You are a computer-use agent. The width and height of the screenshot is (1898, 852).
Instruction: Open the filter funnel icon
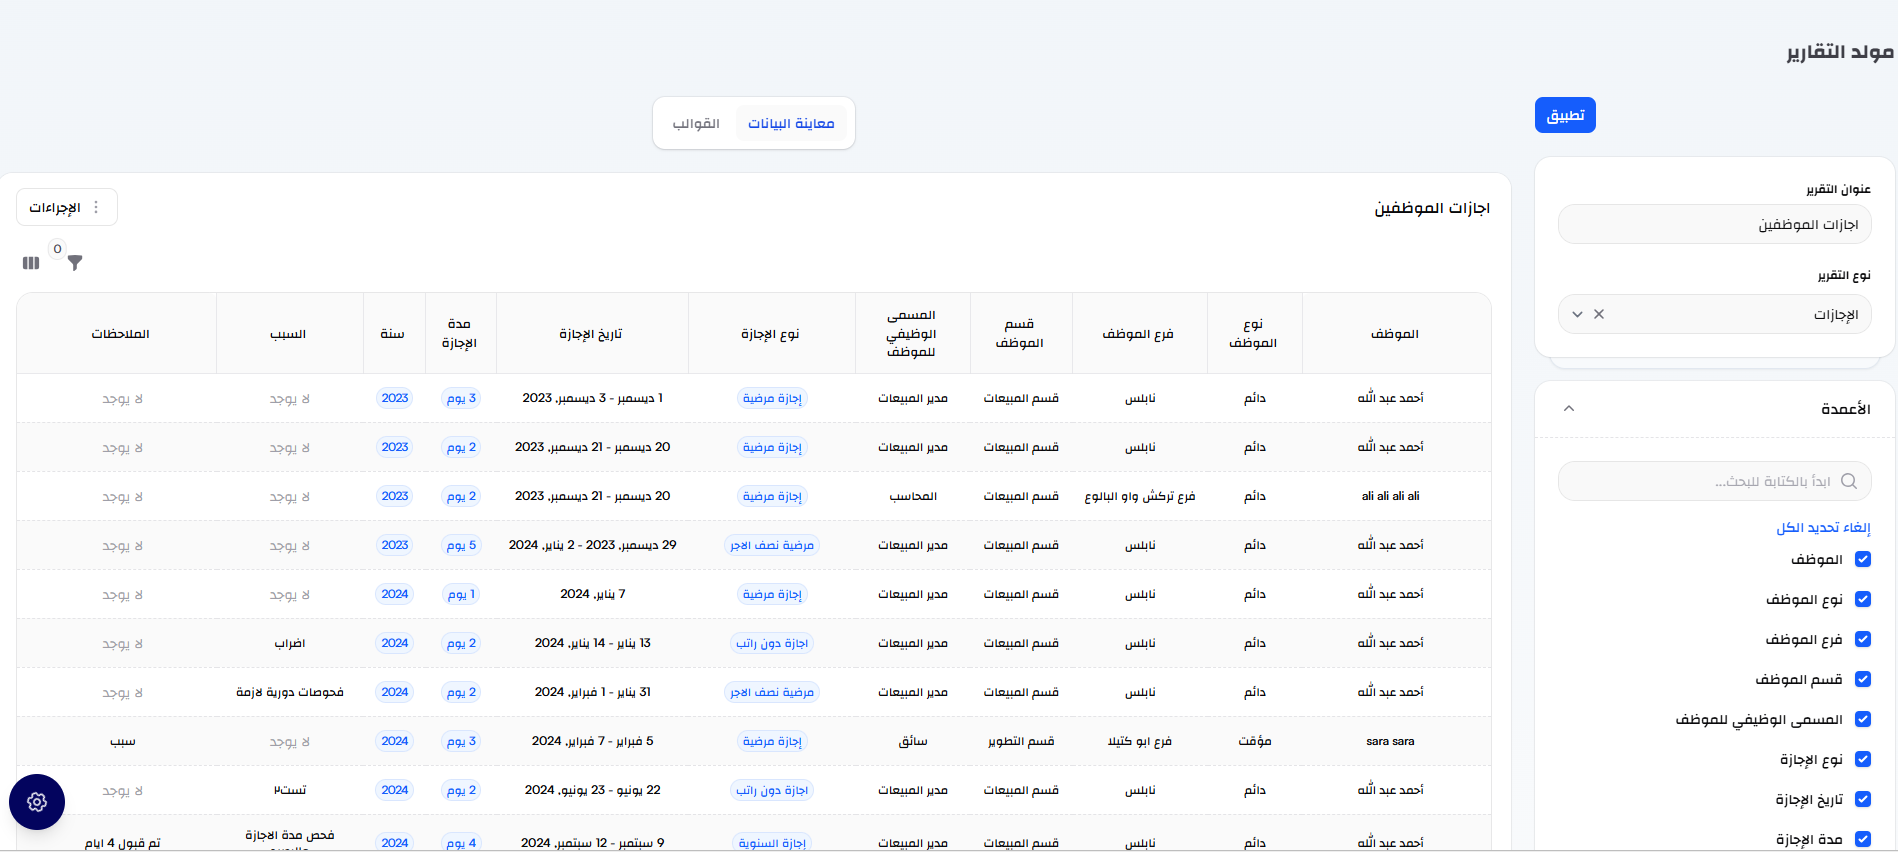click(75, 262)
